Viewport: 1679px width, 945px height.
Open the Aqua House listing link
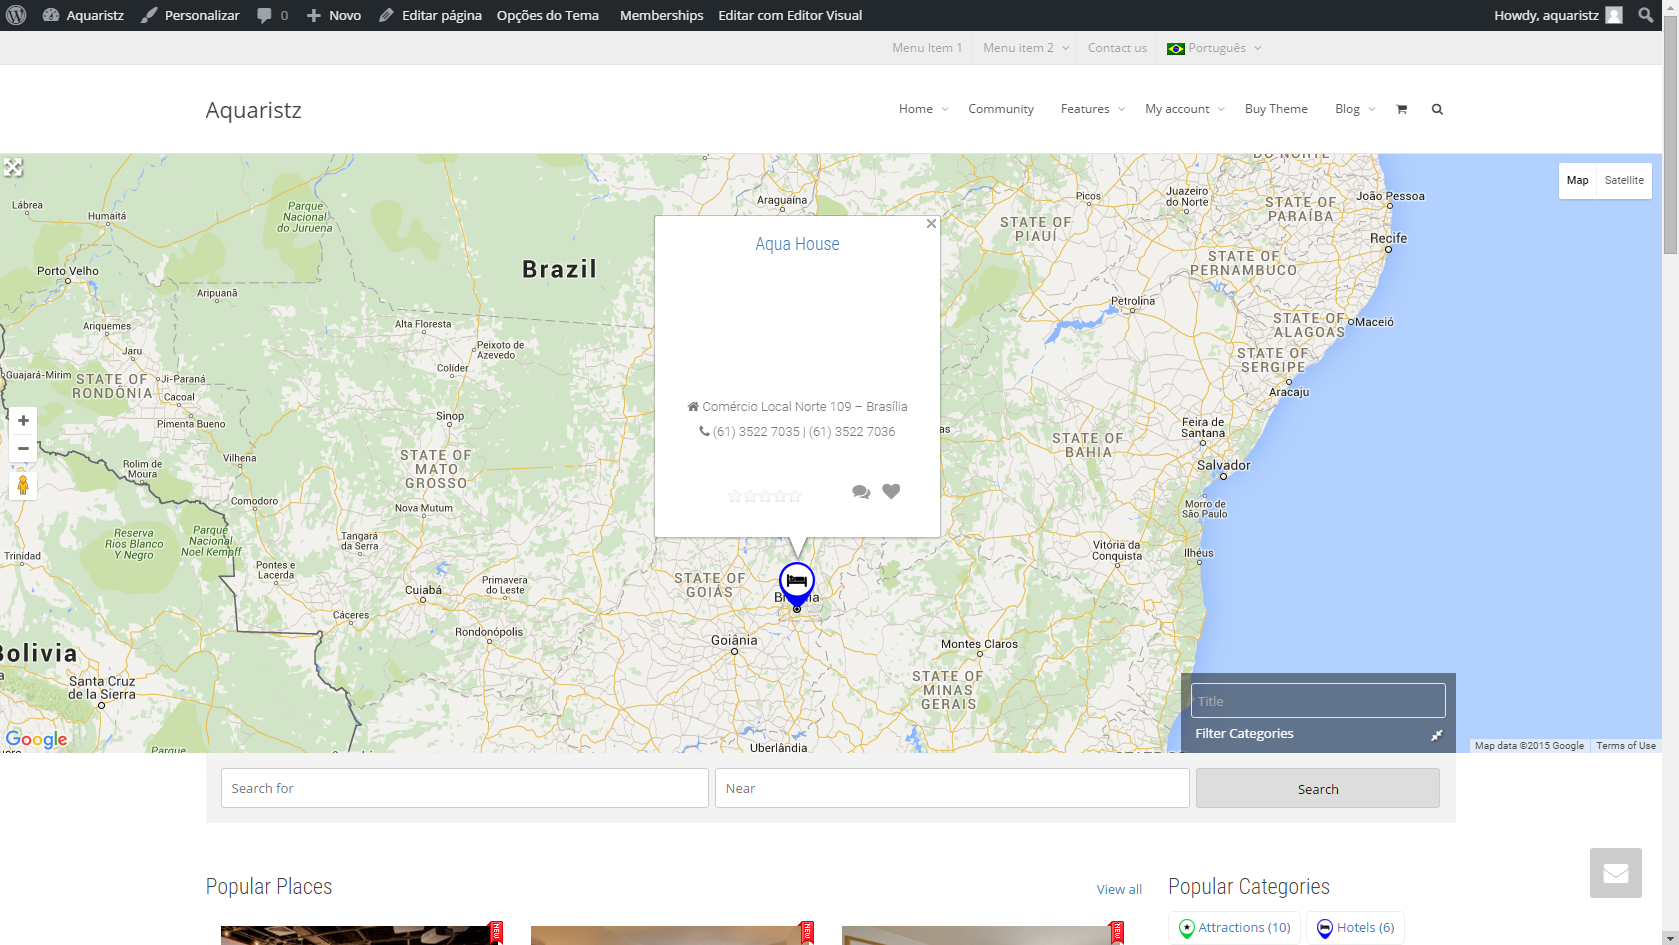coord(797,244)
